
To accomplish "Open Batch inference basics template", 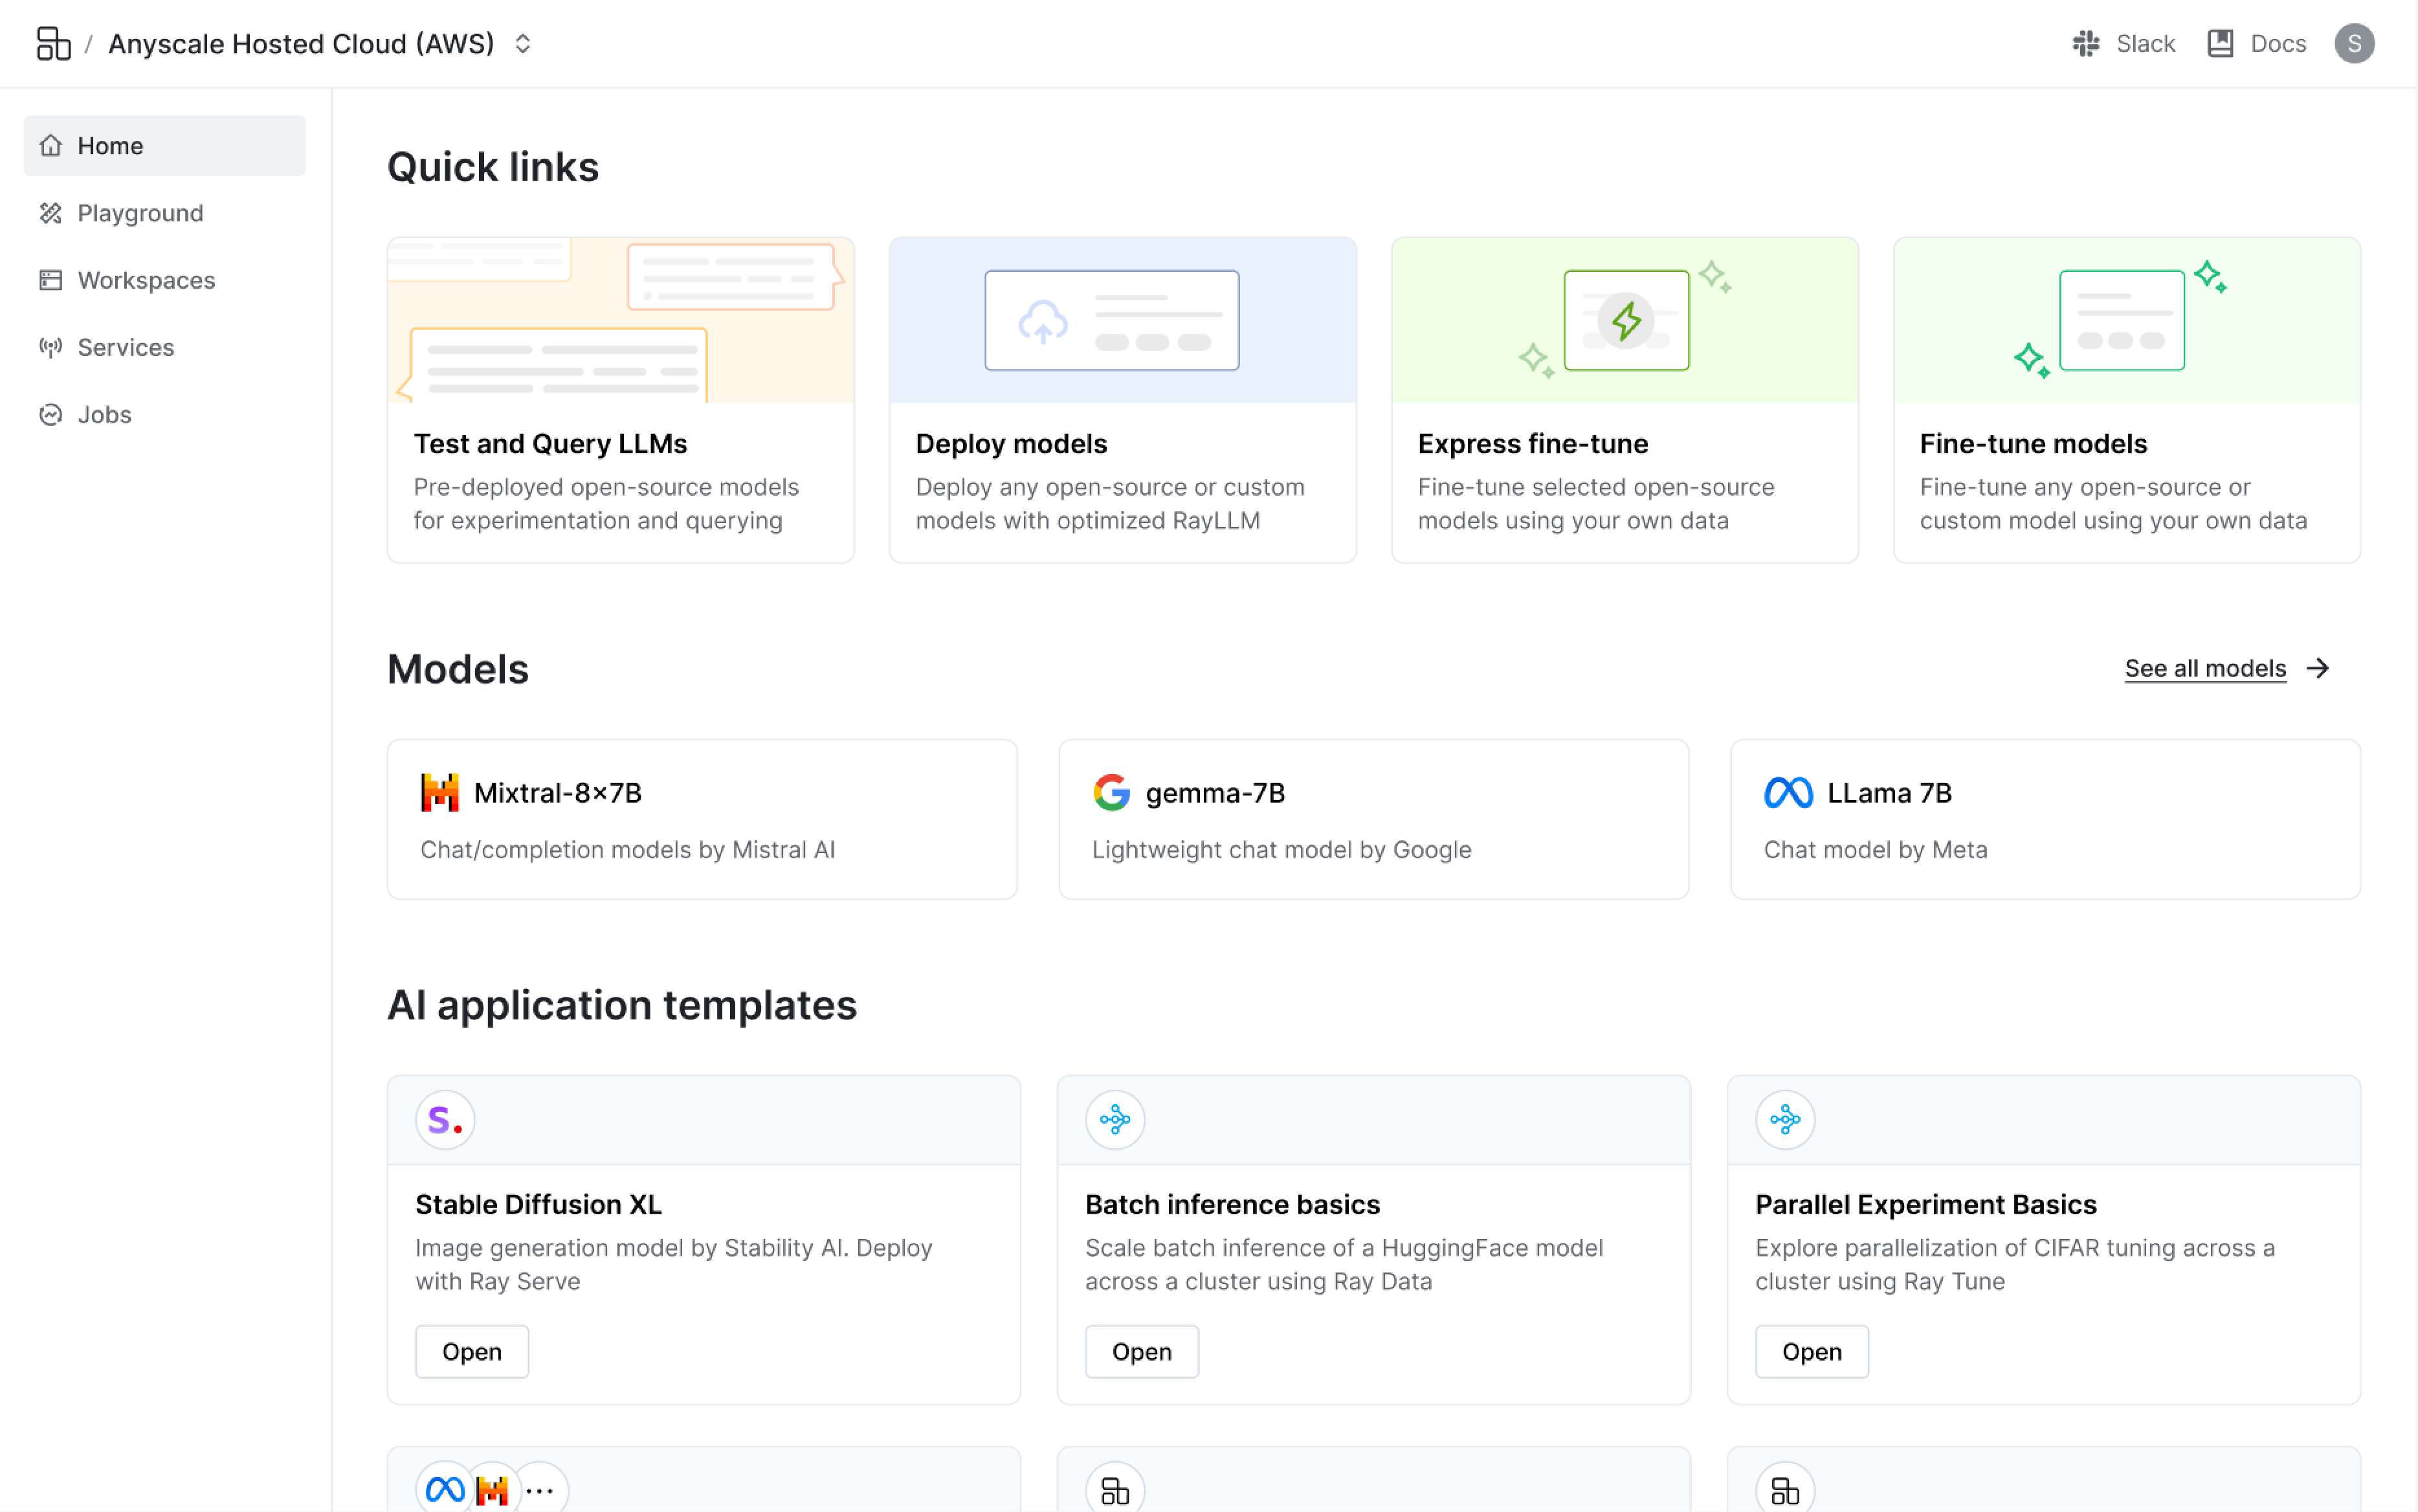I will tap(1140, 1351).
